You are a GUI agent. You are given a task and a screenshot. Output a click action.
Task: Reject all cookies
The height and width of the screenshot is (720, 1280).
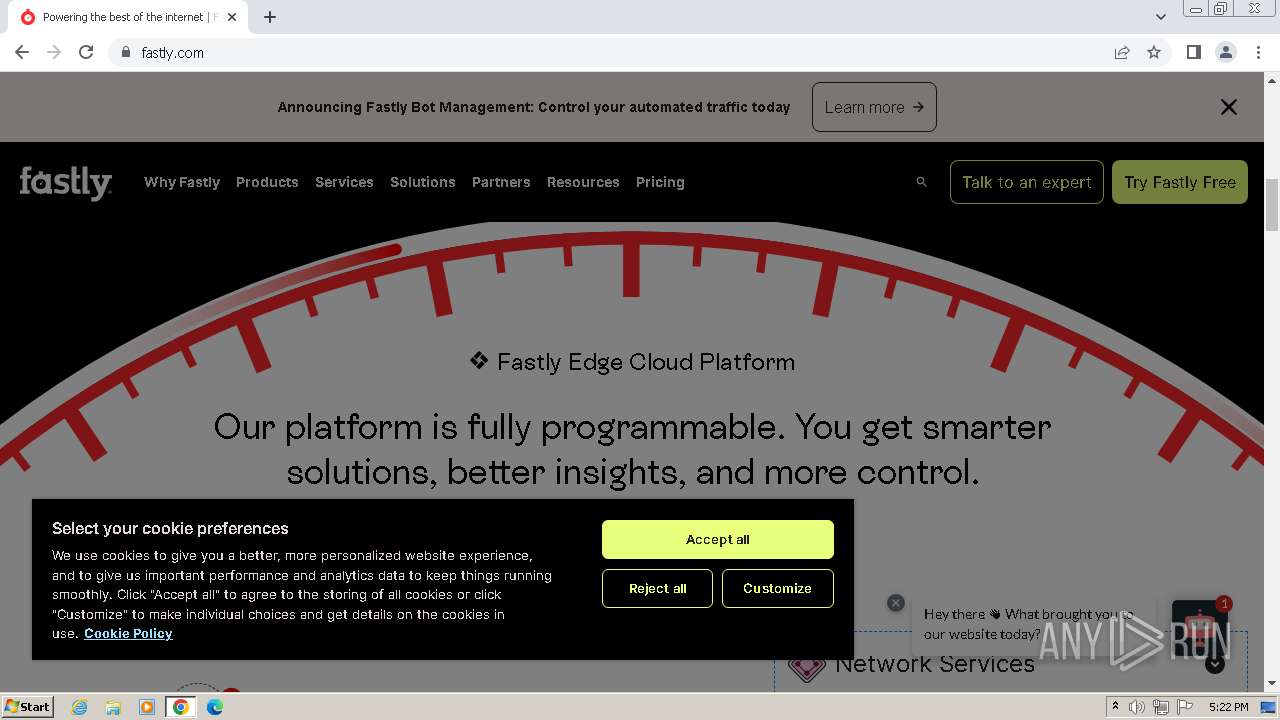tap(658, 589)
